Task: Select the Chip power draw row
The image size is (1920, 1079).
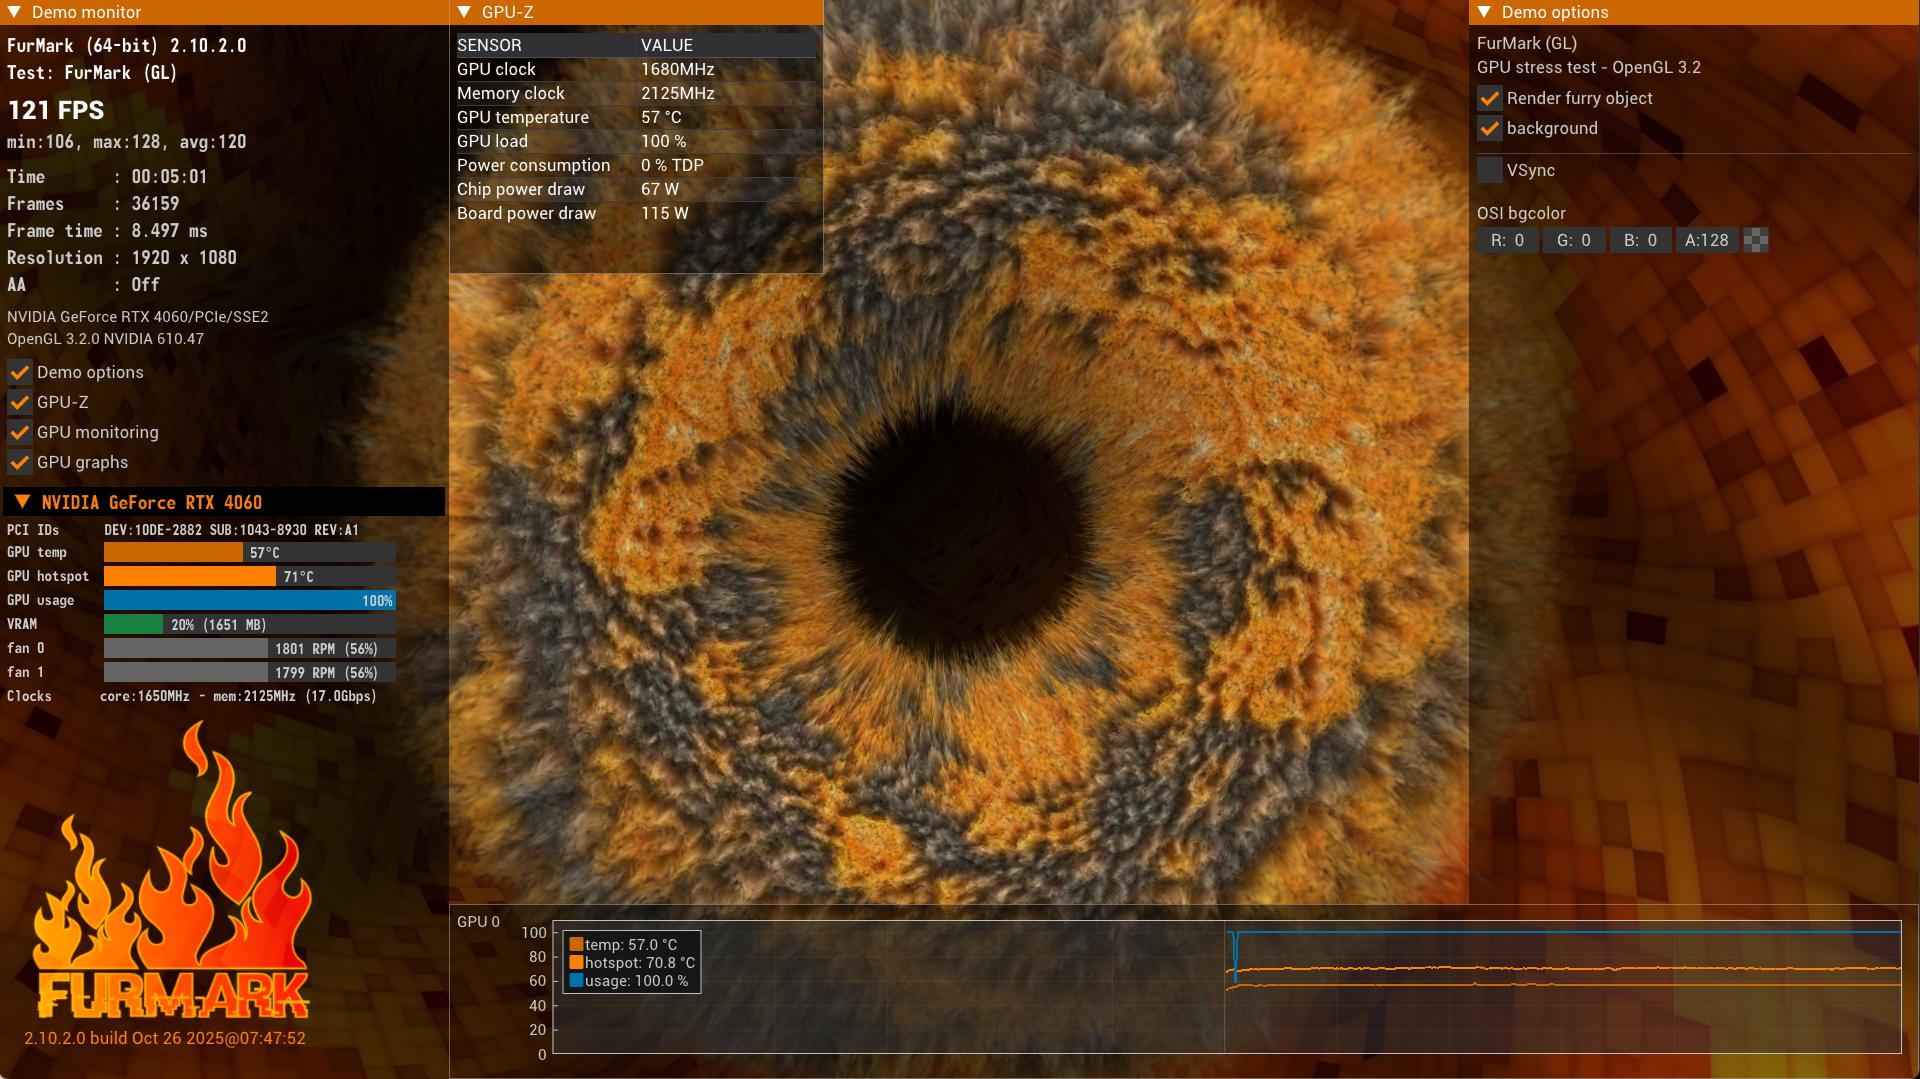Action: click(636, 189)
